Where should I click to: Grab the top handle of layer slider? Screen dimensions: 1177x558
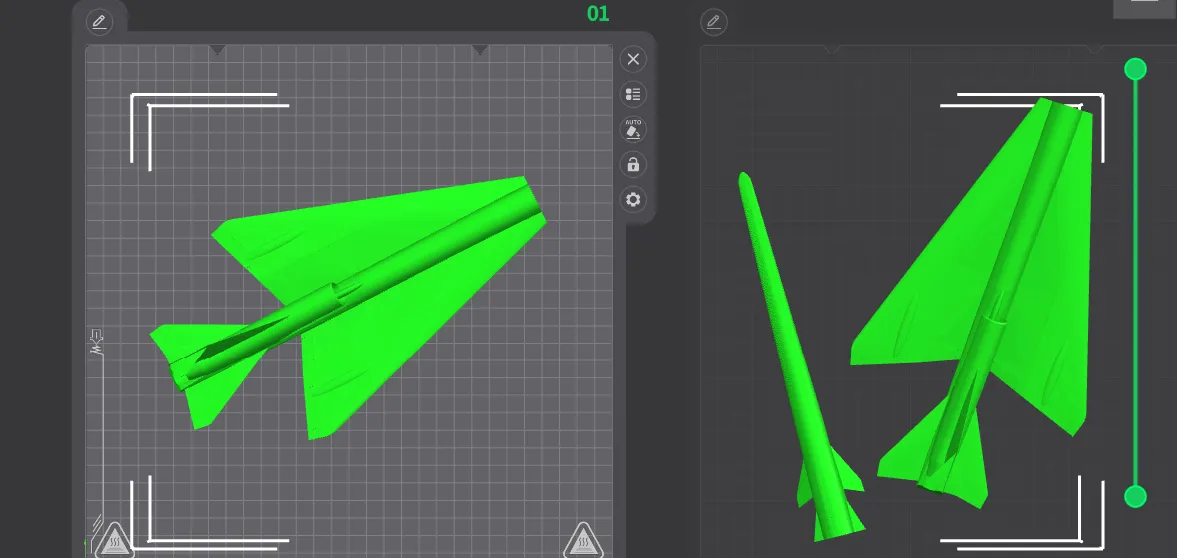(x=1135, y=69)
